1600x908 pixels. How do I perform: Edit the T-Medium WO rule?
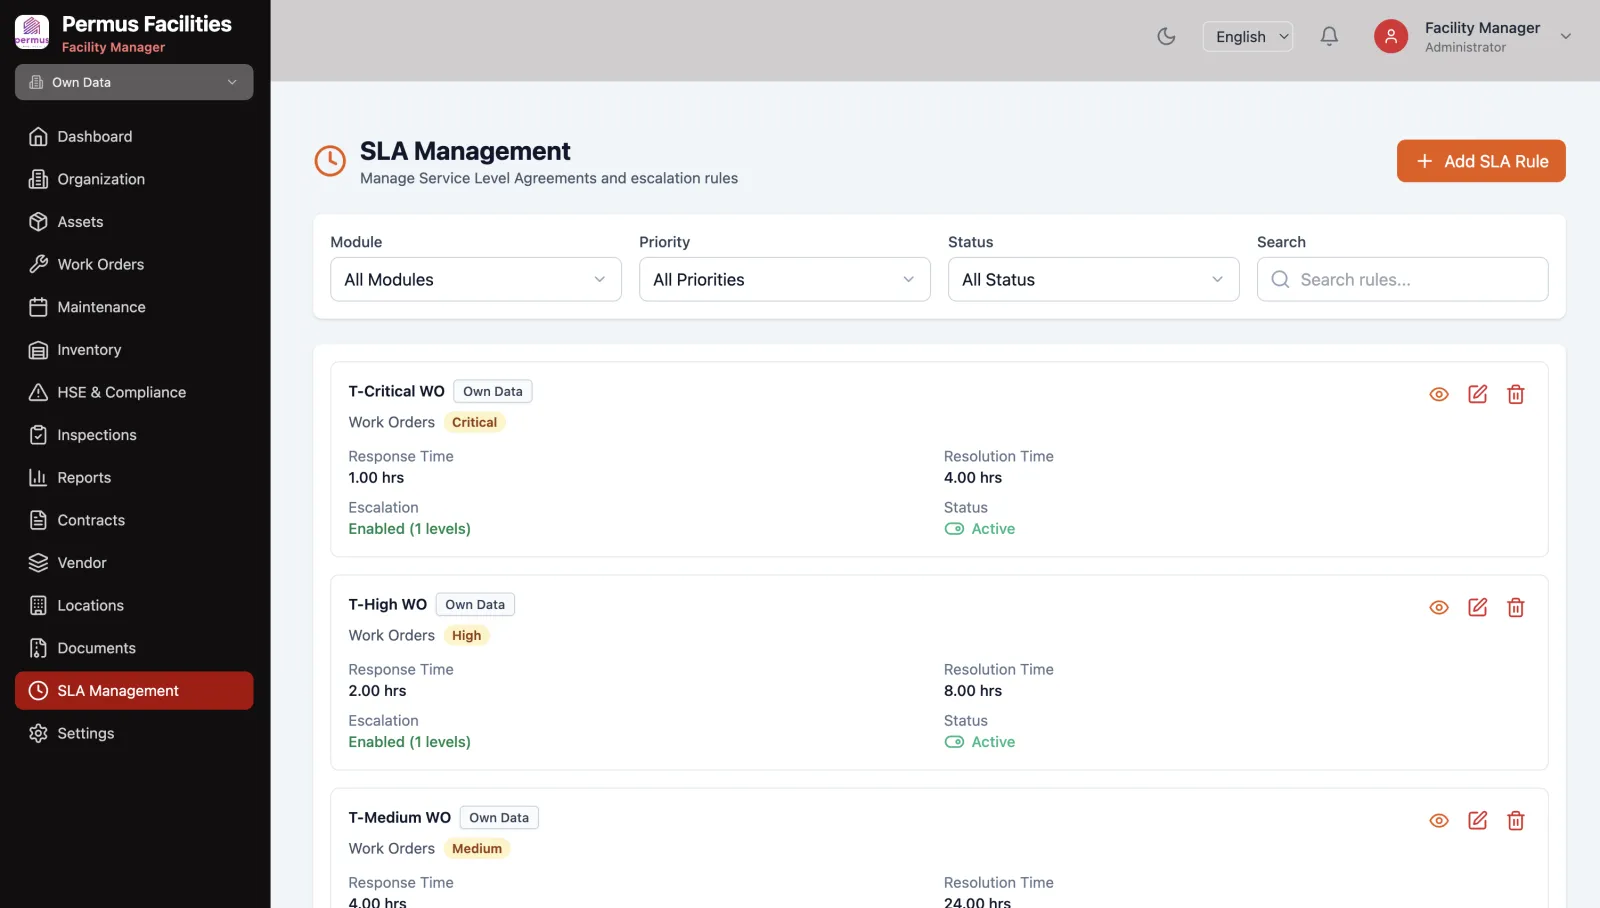click(x=1478, y=820)
